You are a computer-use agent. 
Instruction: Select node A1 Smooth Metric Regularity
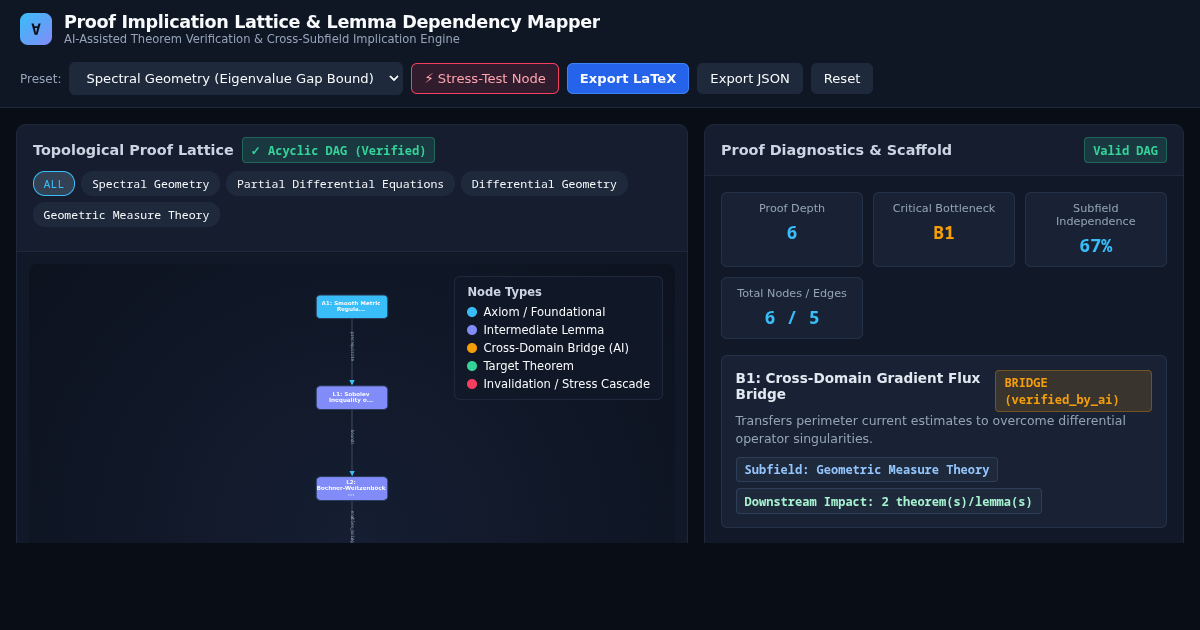click(x=352, y=307)
